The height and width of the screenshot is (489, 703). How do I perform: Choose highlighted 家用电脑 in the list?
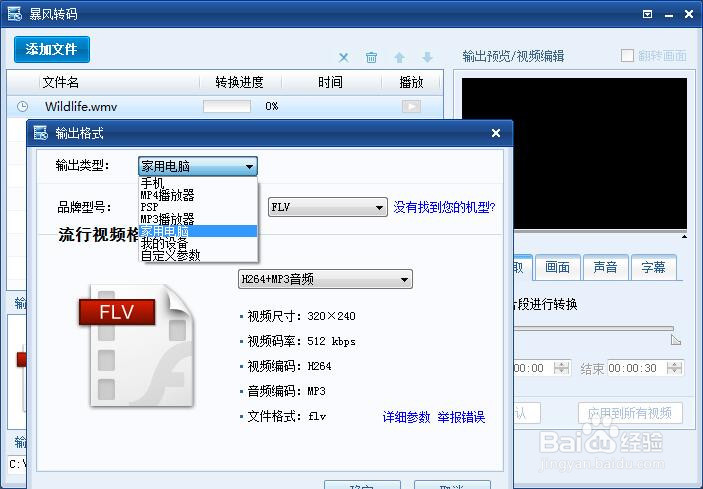(198, 231)
